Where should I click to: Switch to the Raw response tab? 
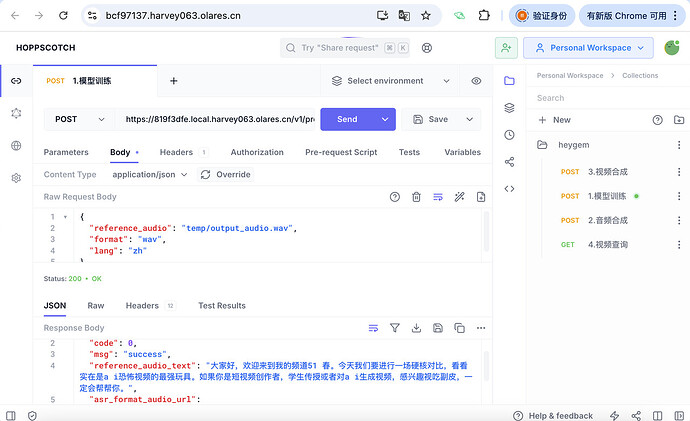[95, 306]
